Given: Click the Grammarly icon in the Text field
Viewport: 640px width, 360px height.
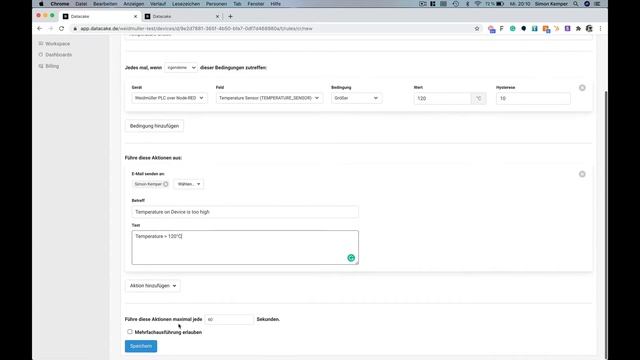Looking at the screenshot, I should (351, 258).
